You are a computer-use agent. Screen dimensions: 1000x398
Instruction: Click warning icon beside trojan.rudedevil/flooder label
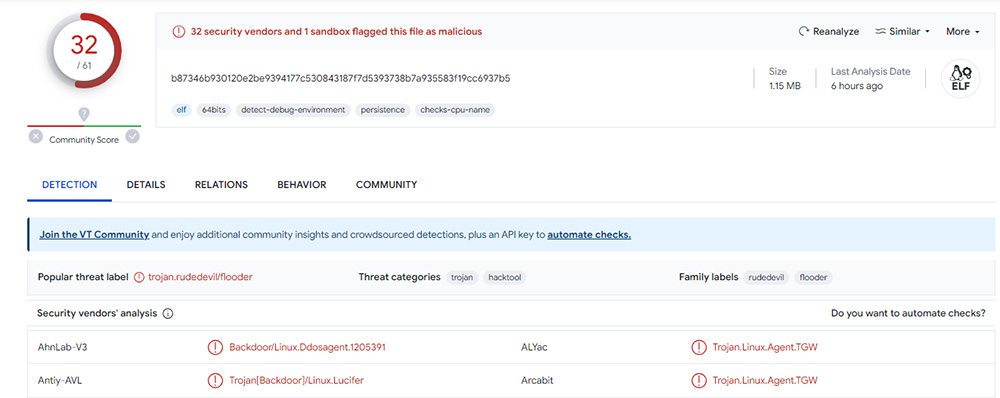point(140,277)
